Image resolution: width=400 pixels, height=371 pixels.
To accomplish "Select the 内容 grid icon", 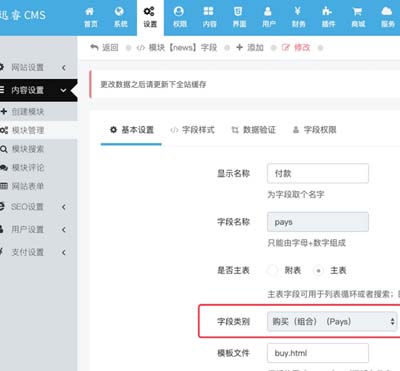I will pos(209,11).
